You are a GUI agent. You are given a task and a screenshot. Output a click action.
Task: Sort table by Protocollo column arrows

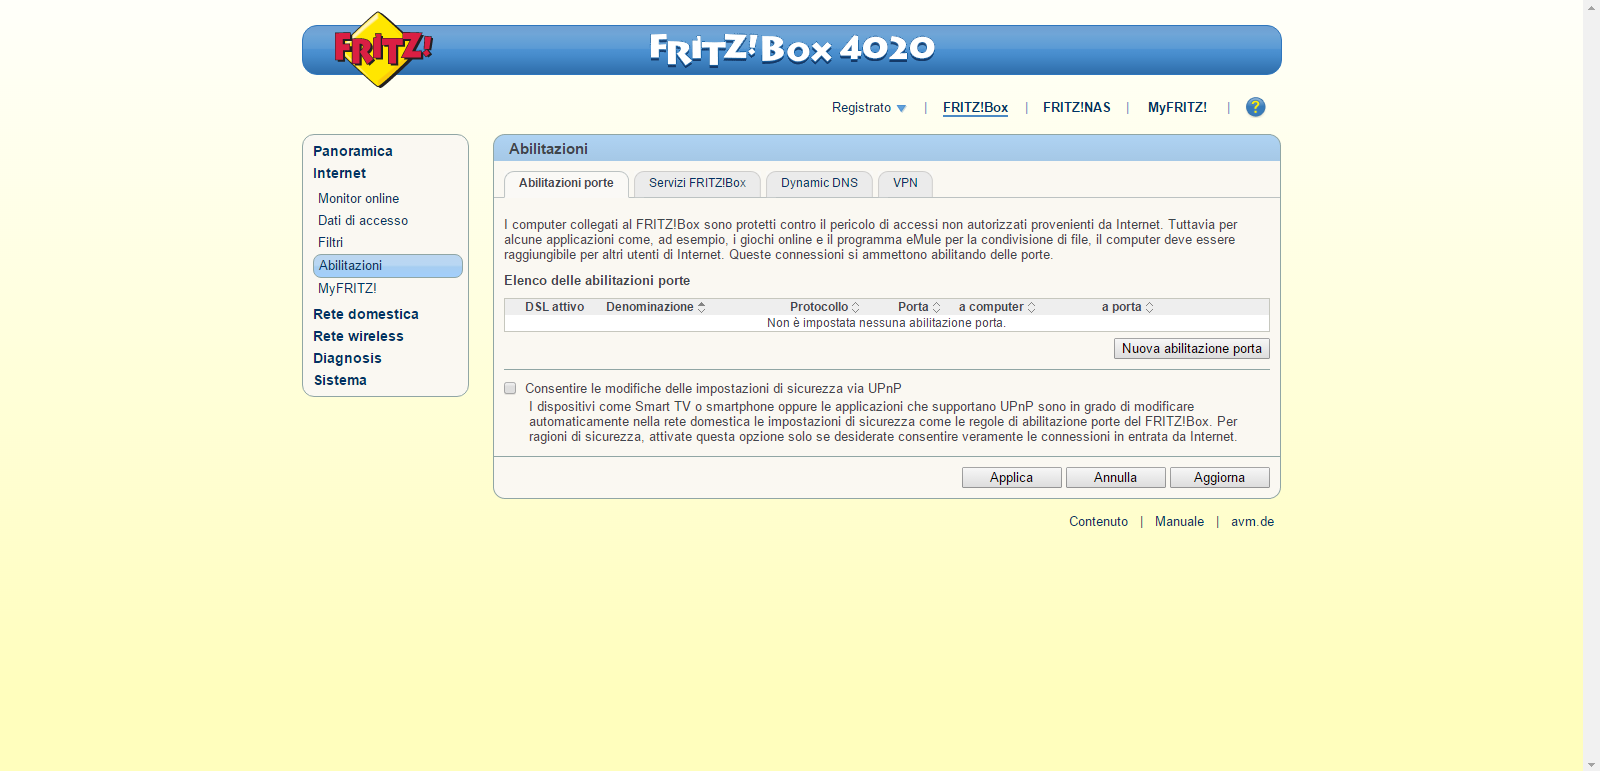856,307
